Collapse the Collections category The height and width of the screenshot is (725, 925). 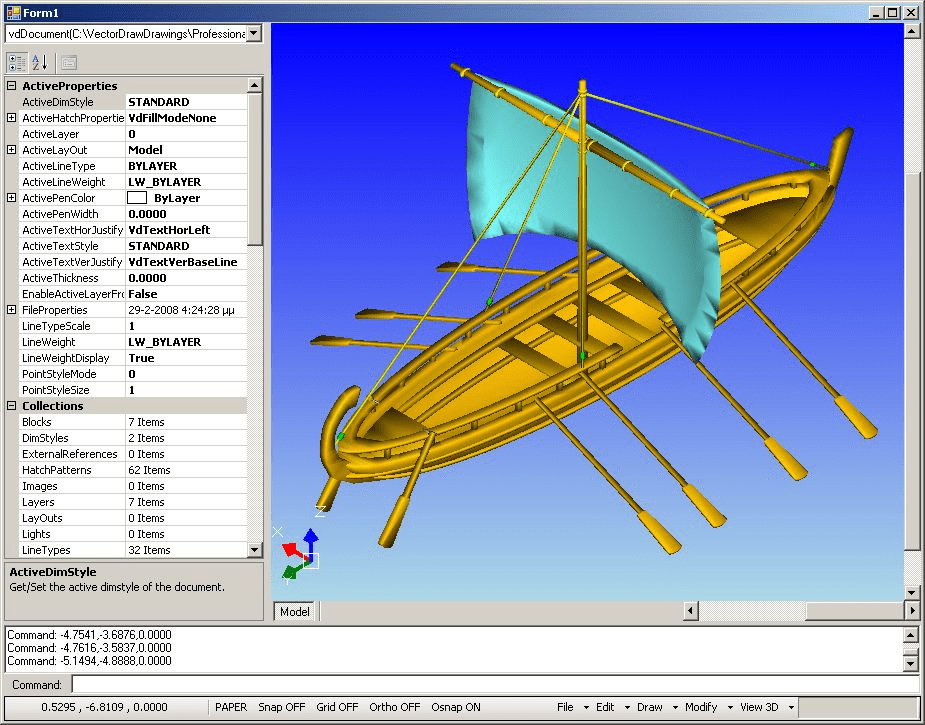(10, 405)
